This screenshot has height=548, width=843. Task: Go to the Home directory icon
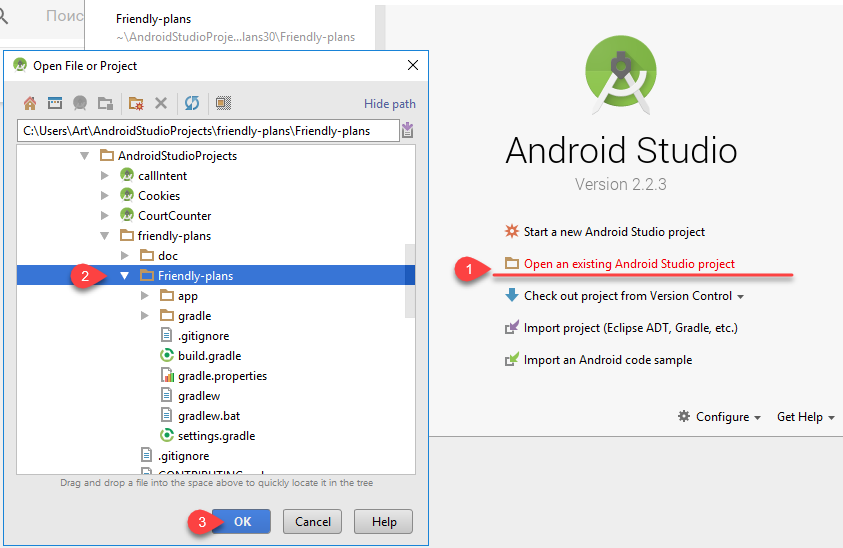(x=30, y=103)
